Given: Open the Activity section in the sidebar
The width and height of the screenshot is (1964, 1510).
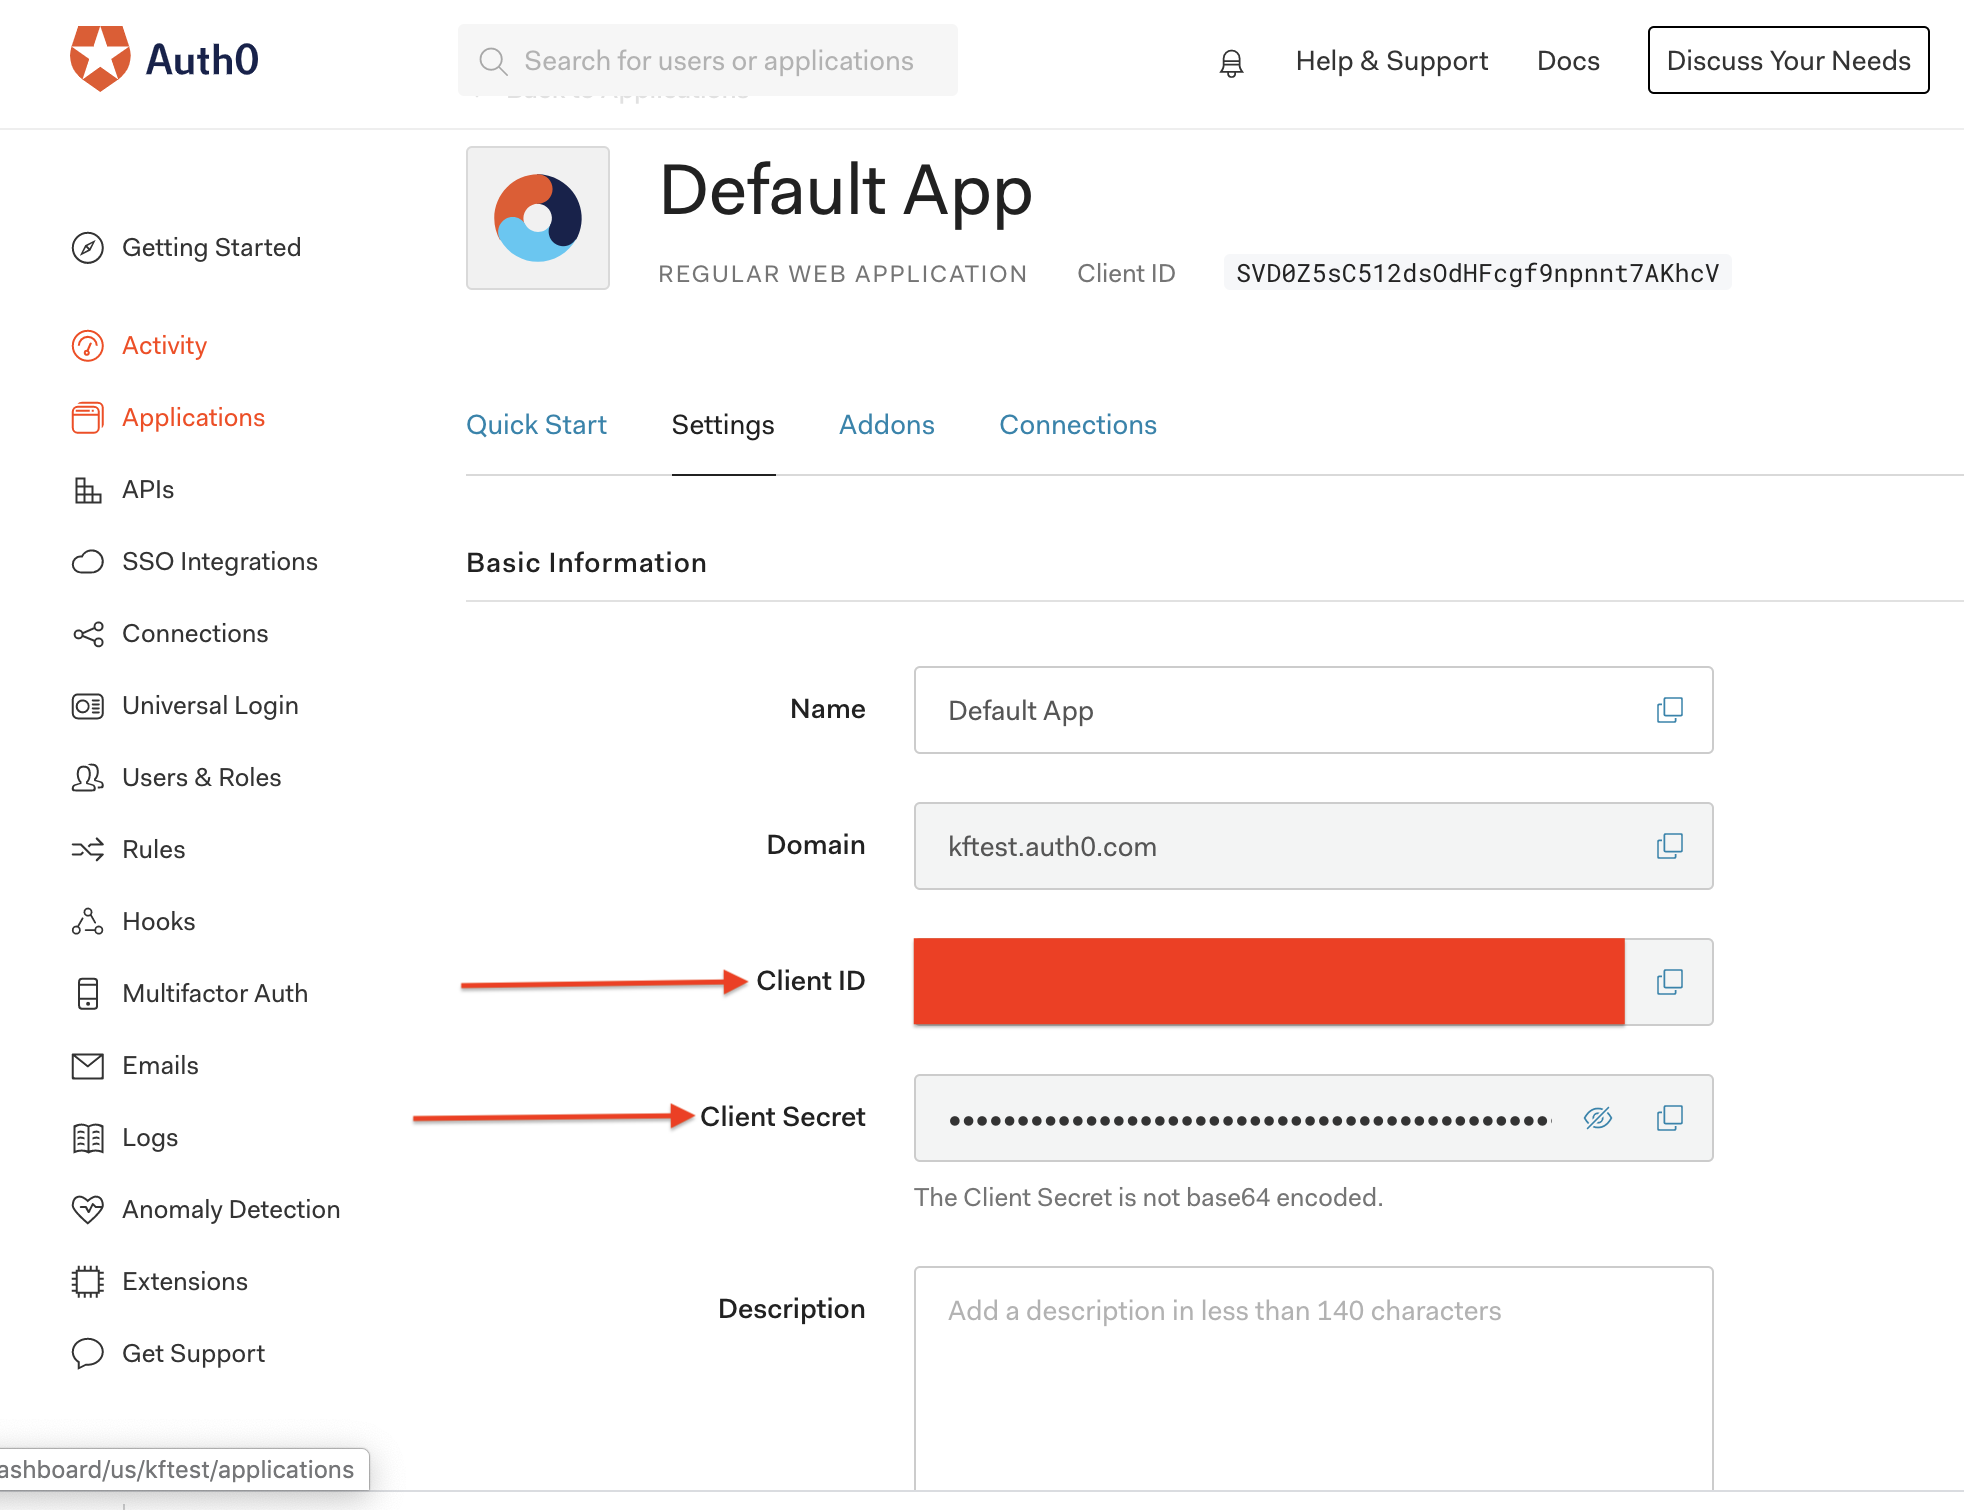Looking at the screenshot, I should click(x=164, y=345).
